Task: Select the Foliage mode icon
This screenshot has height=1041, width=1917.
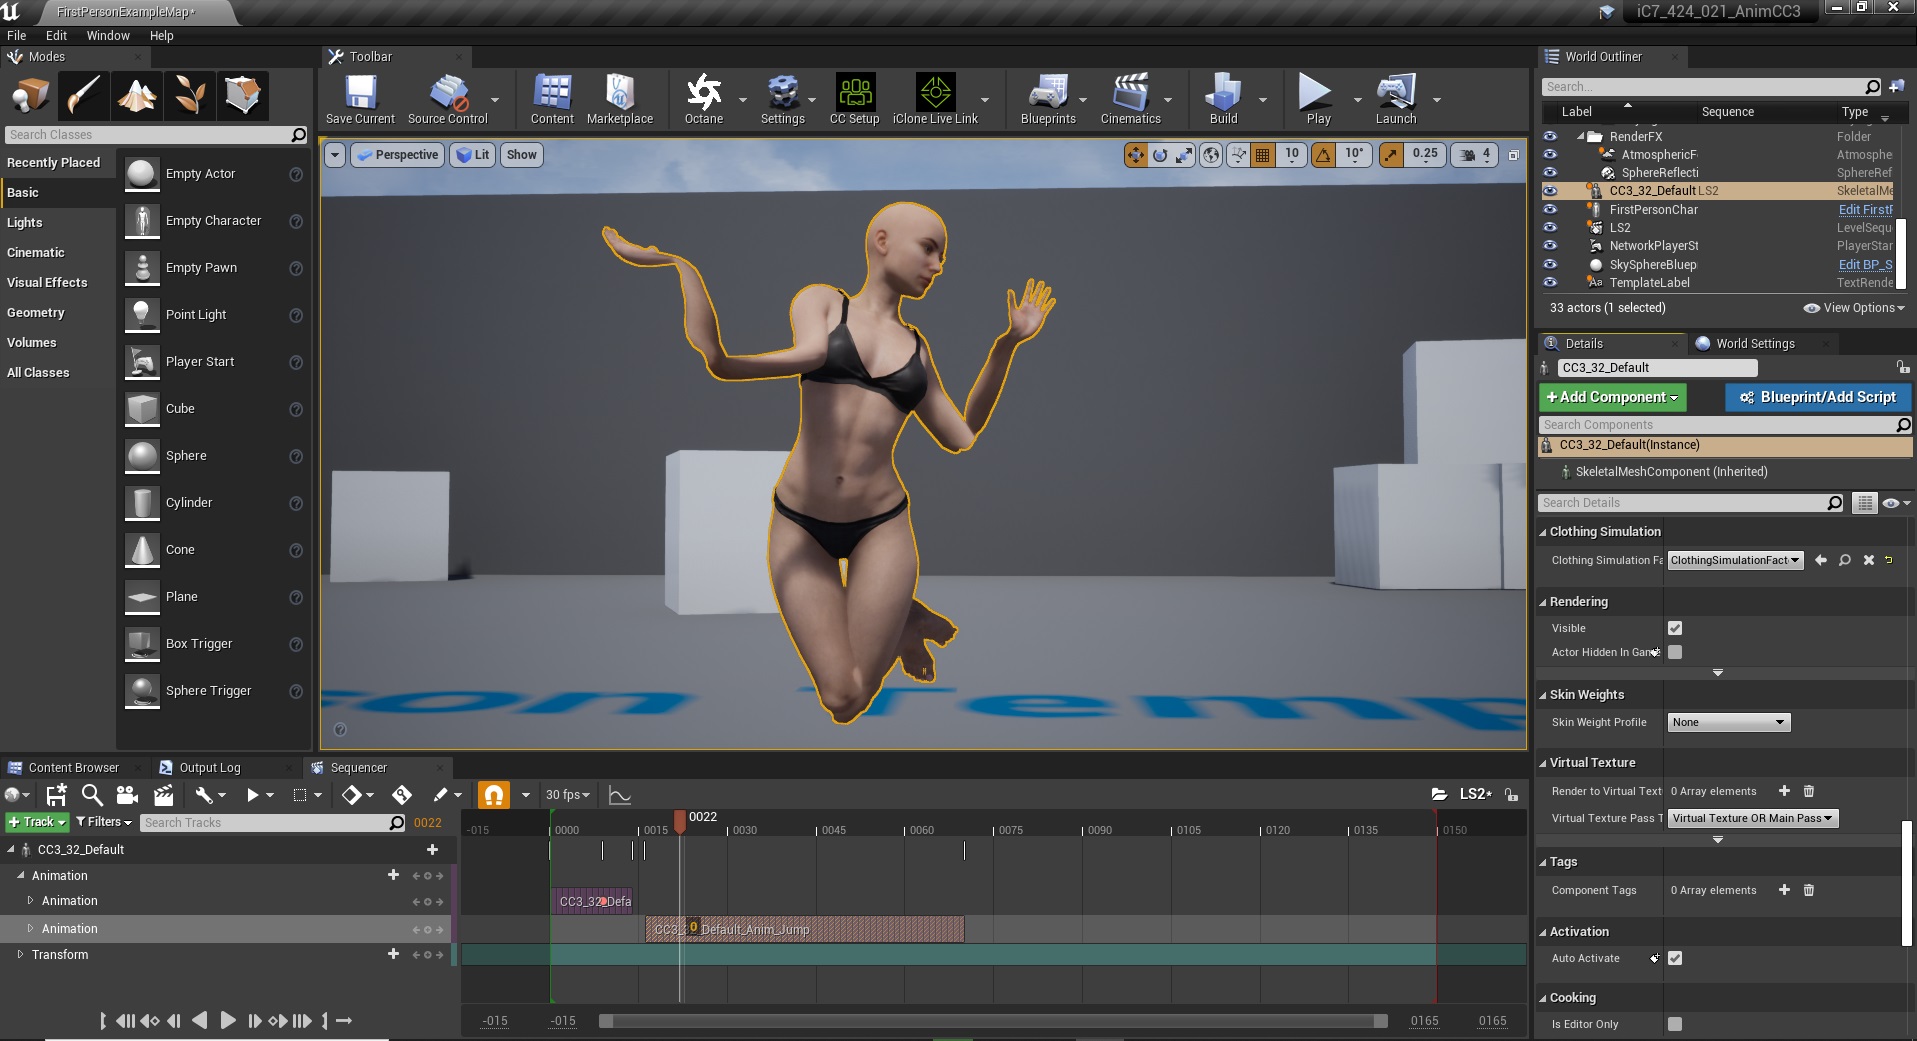Action: pos(189,96)
